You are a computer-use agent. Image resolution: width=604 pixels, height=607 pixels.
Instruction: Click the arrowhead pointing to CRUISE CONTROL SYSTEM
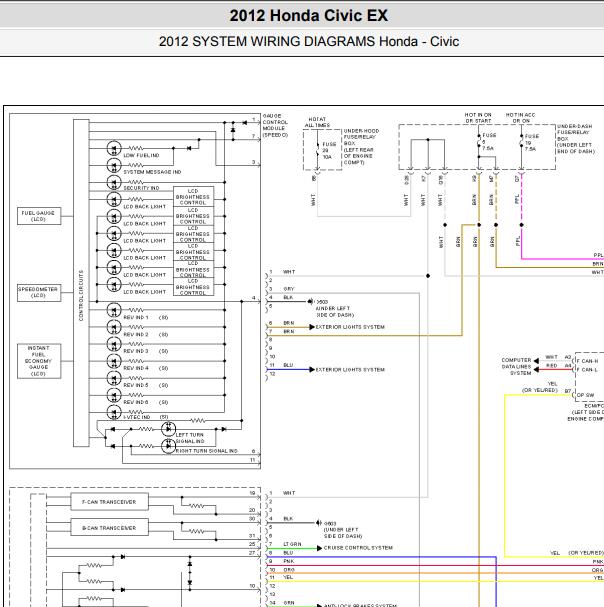pyautogui.click(x=319, y=548)
